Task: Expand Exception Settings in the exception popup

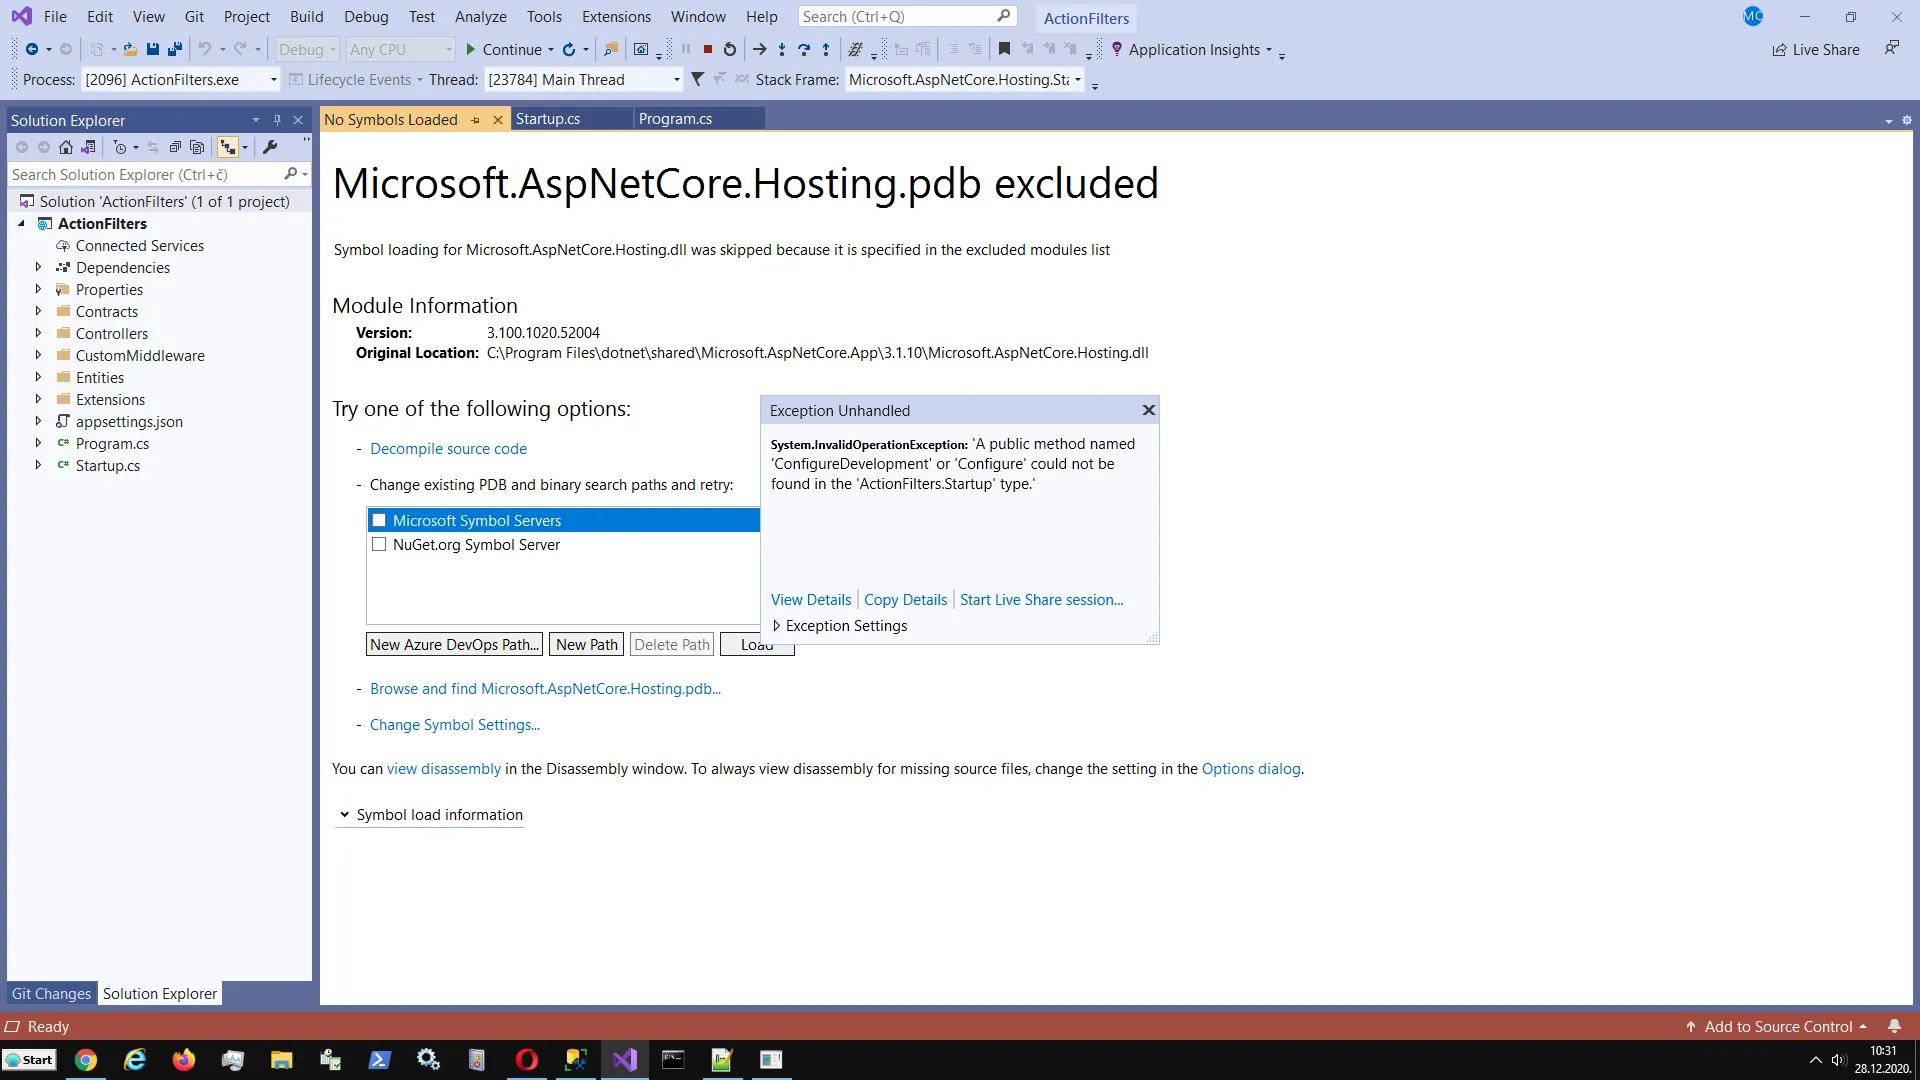Action: 776,626
